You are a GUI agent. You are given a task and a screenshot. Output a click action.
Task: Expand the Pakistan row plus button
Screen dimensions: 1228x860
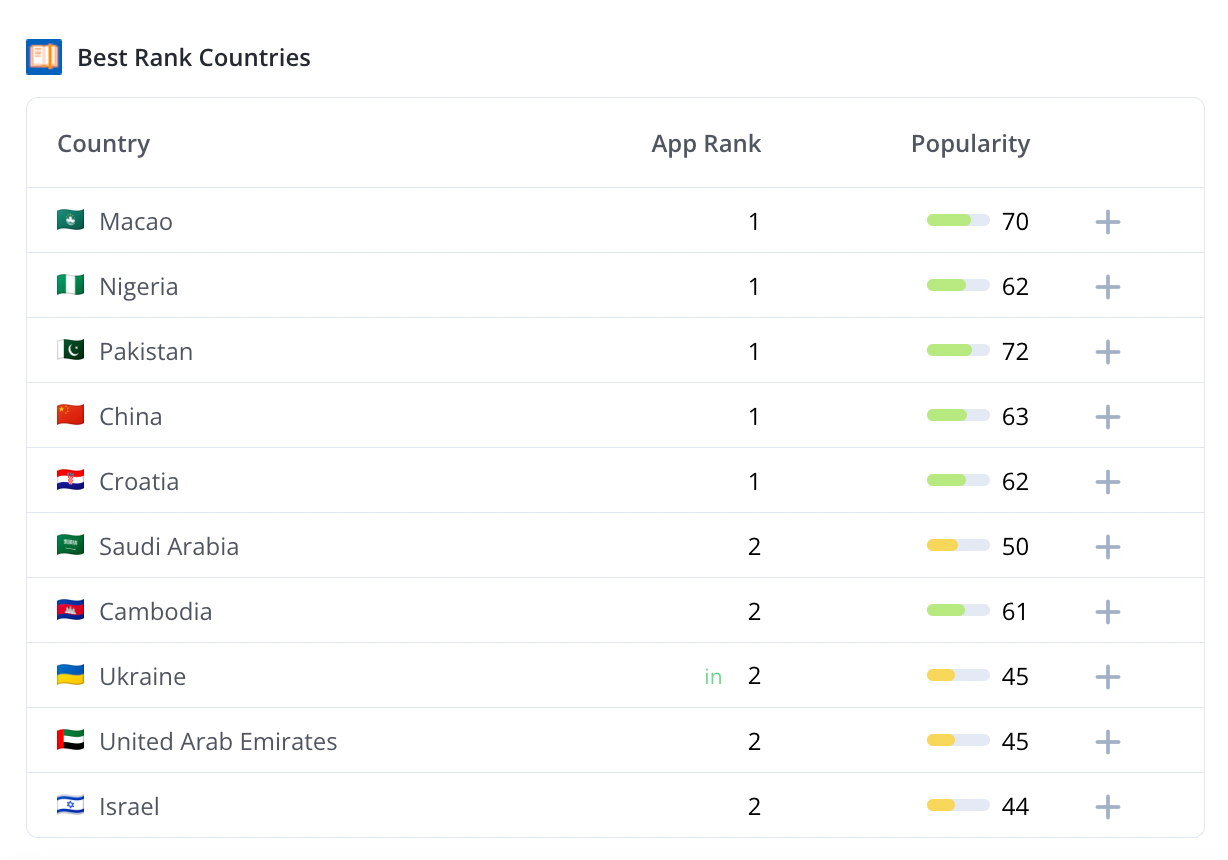coord(1107,352)
